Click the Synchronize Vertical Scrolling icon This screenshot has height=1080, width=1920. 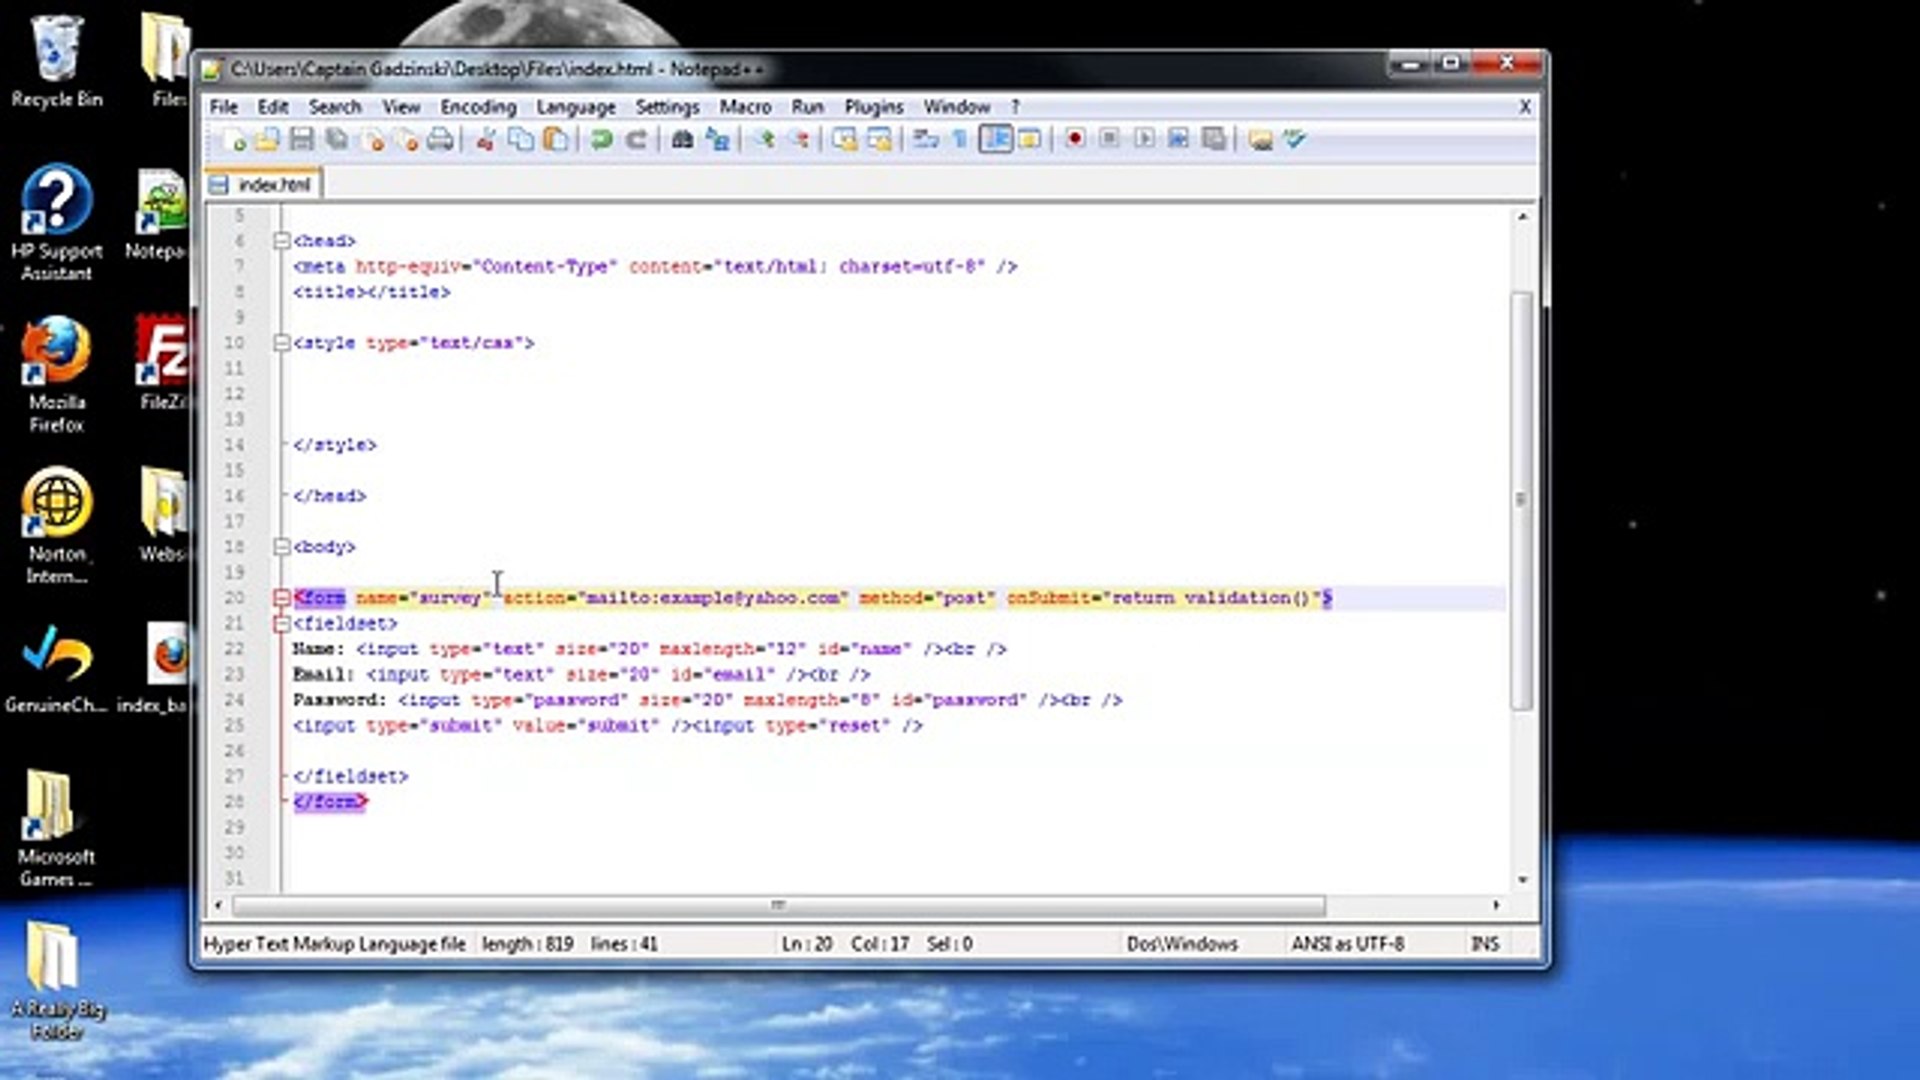pos(845,140)
